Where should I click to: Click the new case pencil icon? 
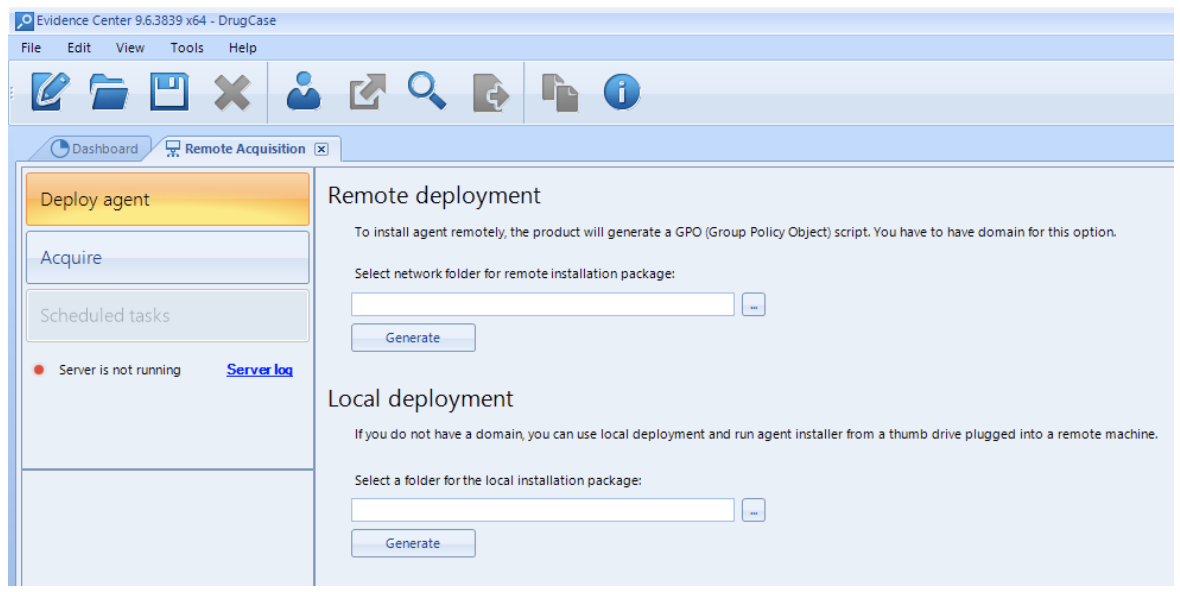pyautogui.click(x=50, y=92)
